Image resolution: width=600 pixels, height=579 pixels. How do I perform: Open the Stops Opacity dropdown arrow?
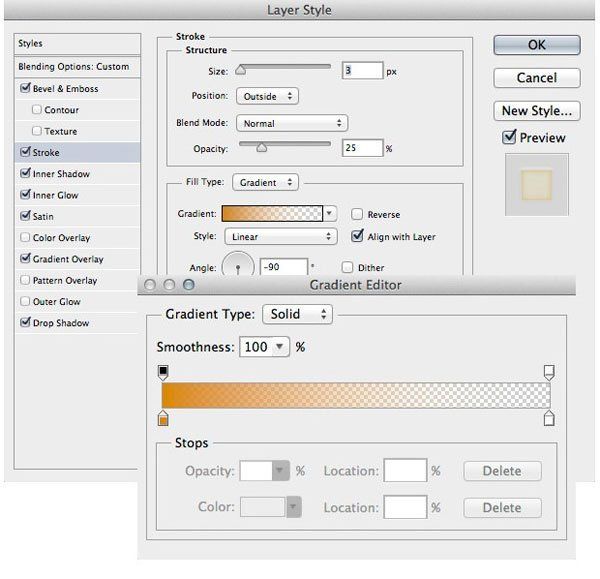pyautogui.click(x=280, y=470)
